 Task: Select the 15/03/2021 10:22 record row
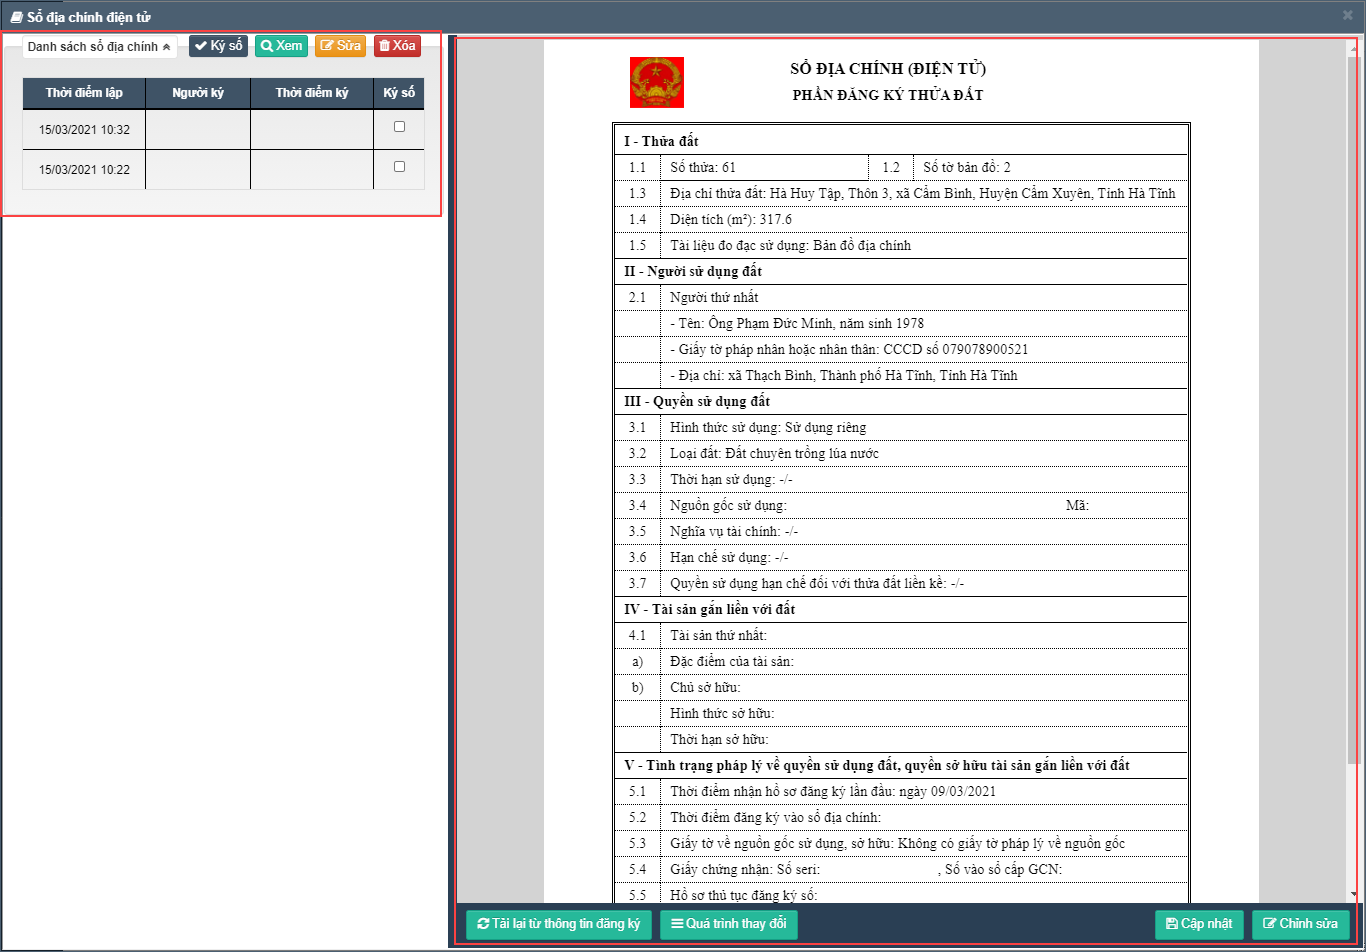pyautogui.click(x=84, y=170)
